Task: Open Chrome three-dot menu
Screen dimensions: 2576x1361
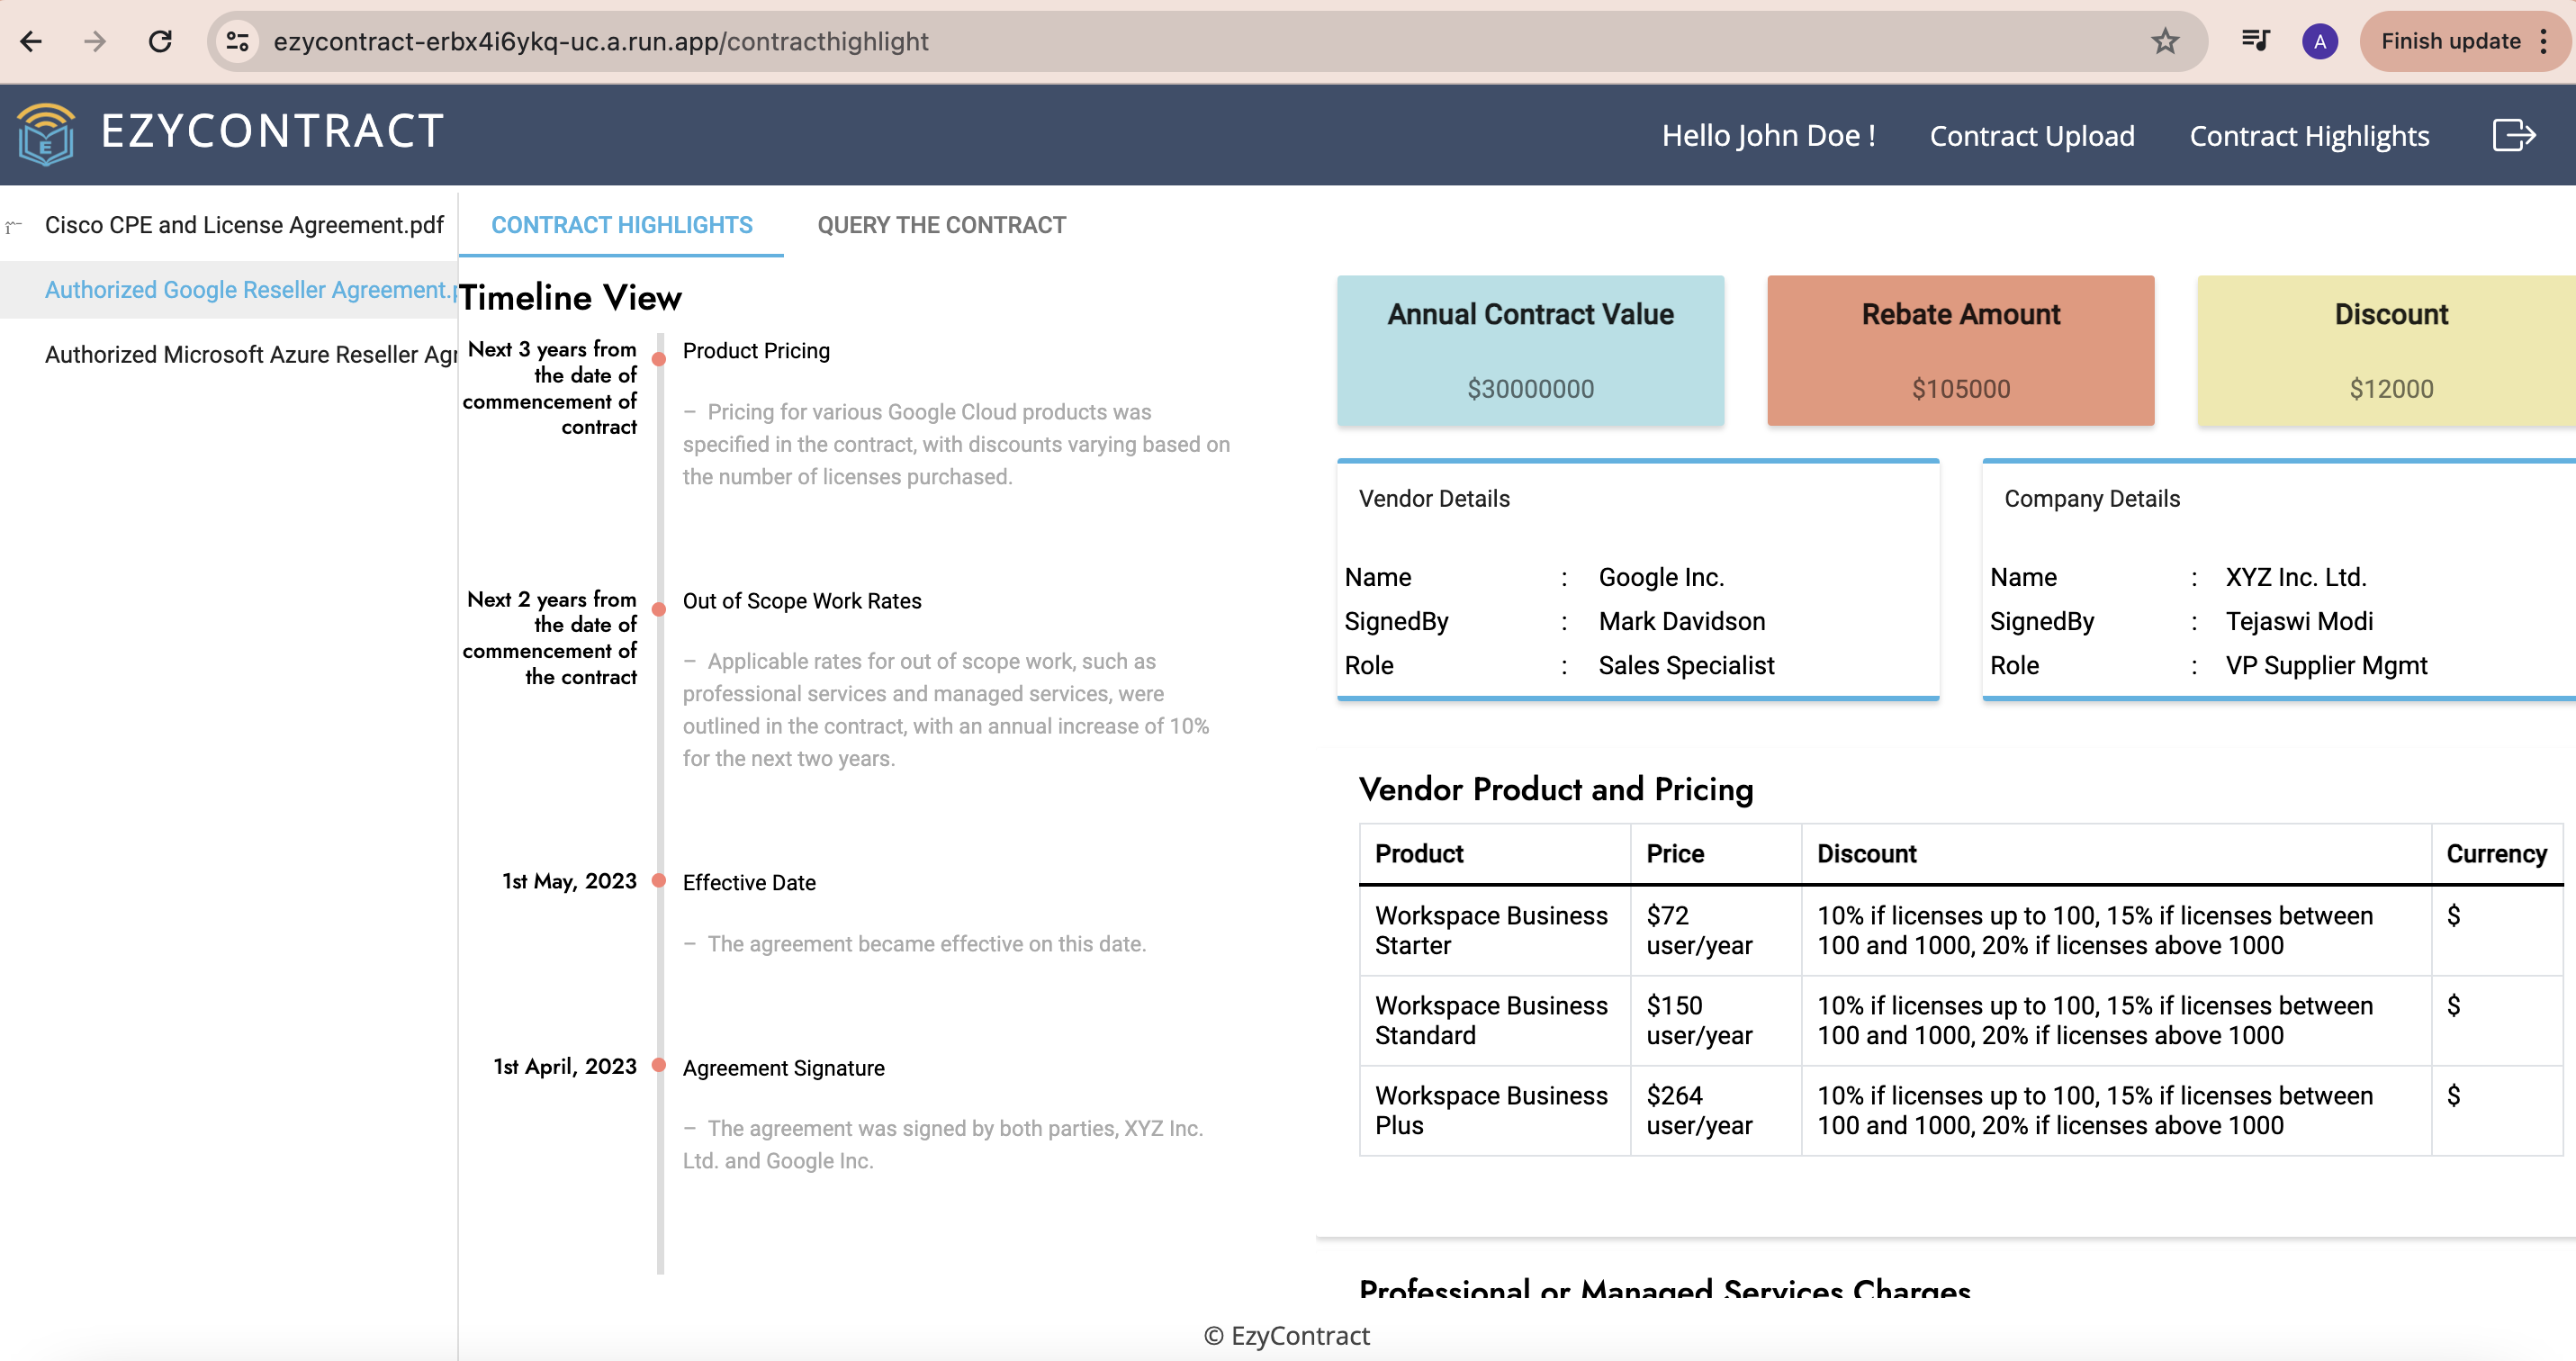Action: click(2544, 41)
